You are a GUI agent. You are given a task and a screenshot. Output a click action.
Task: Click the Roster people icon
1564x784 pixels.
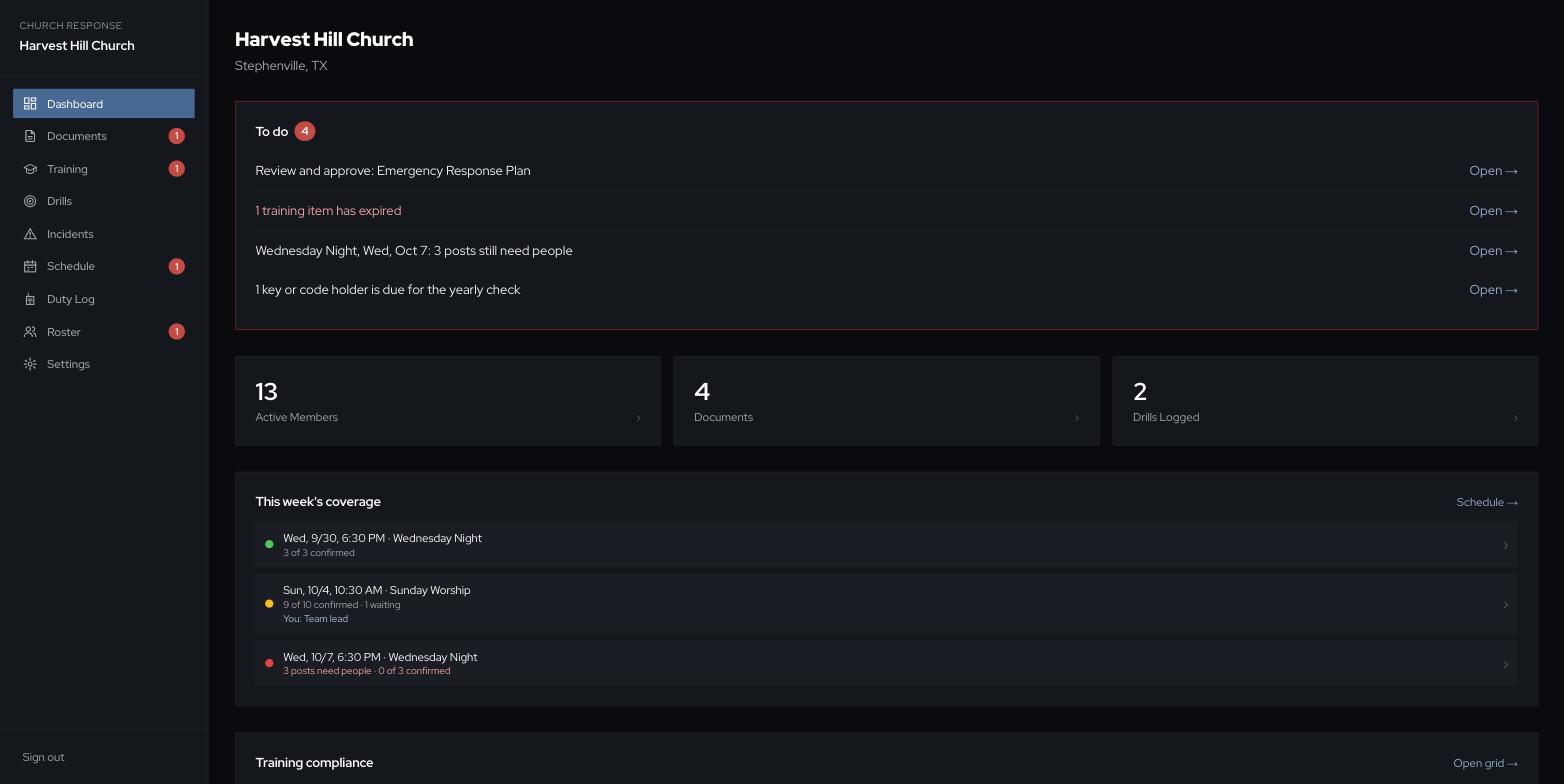(30, 332)
